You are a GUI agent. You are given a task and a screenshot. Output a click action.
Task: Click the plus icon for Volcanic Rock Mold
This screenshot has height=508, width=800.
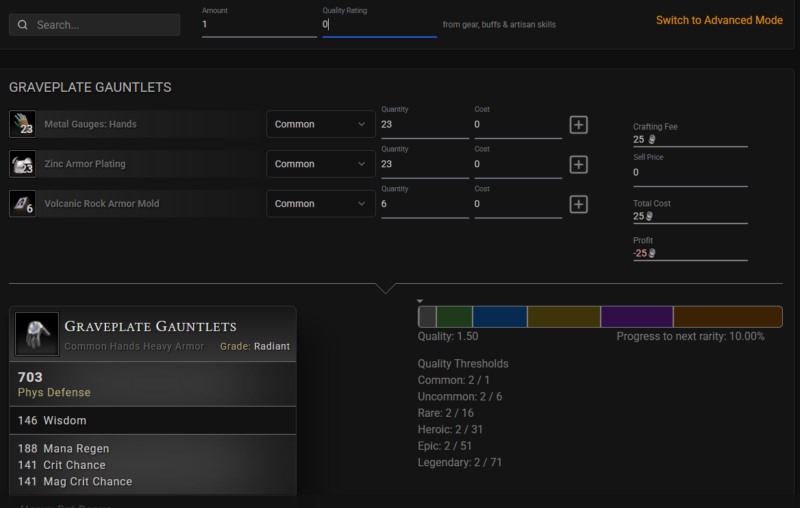click(578, 204)
